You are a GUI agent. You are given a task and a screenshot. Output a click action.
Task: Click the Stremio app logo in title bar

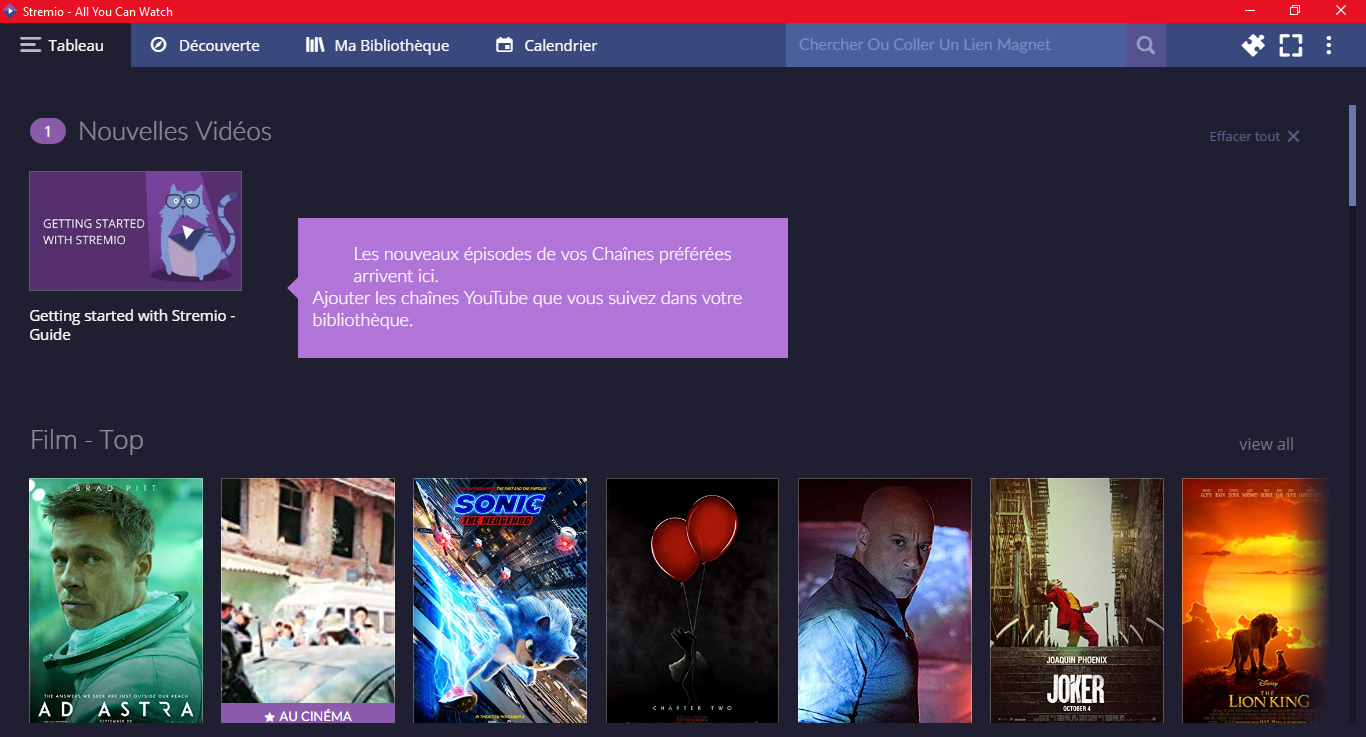(10, 11)
